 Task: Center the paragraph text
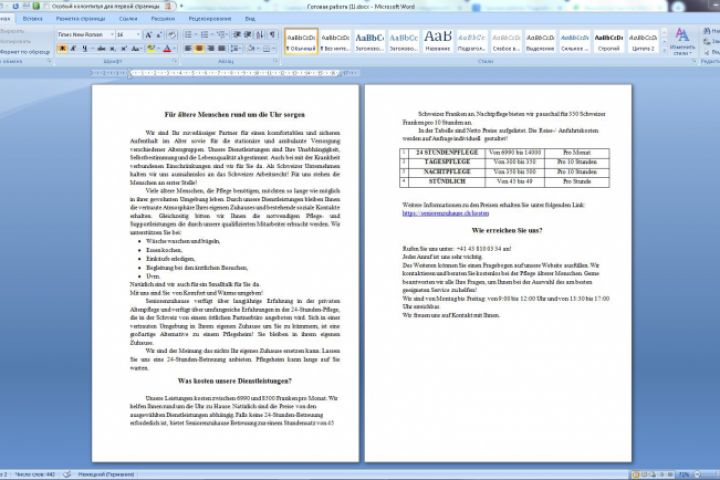199,48
